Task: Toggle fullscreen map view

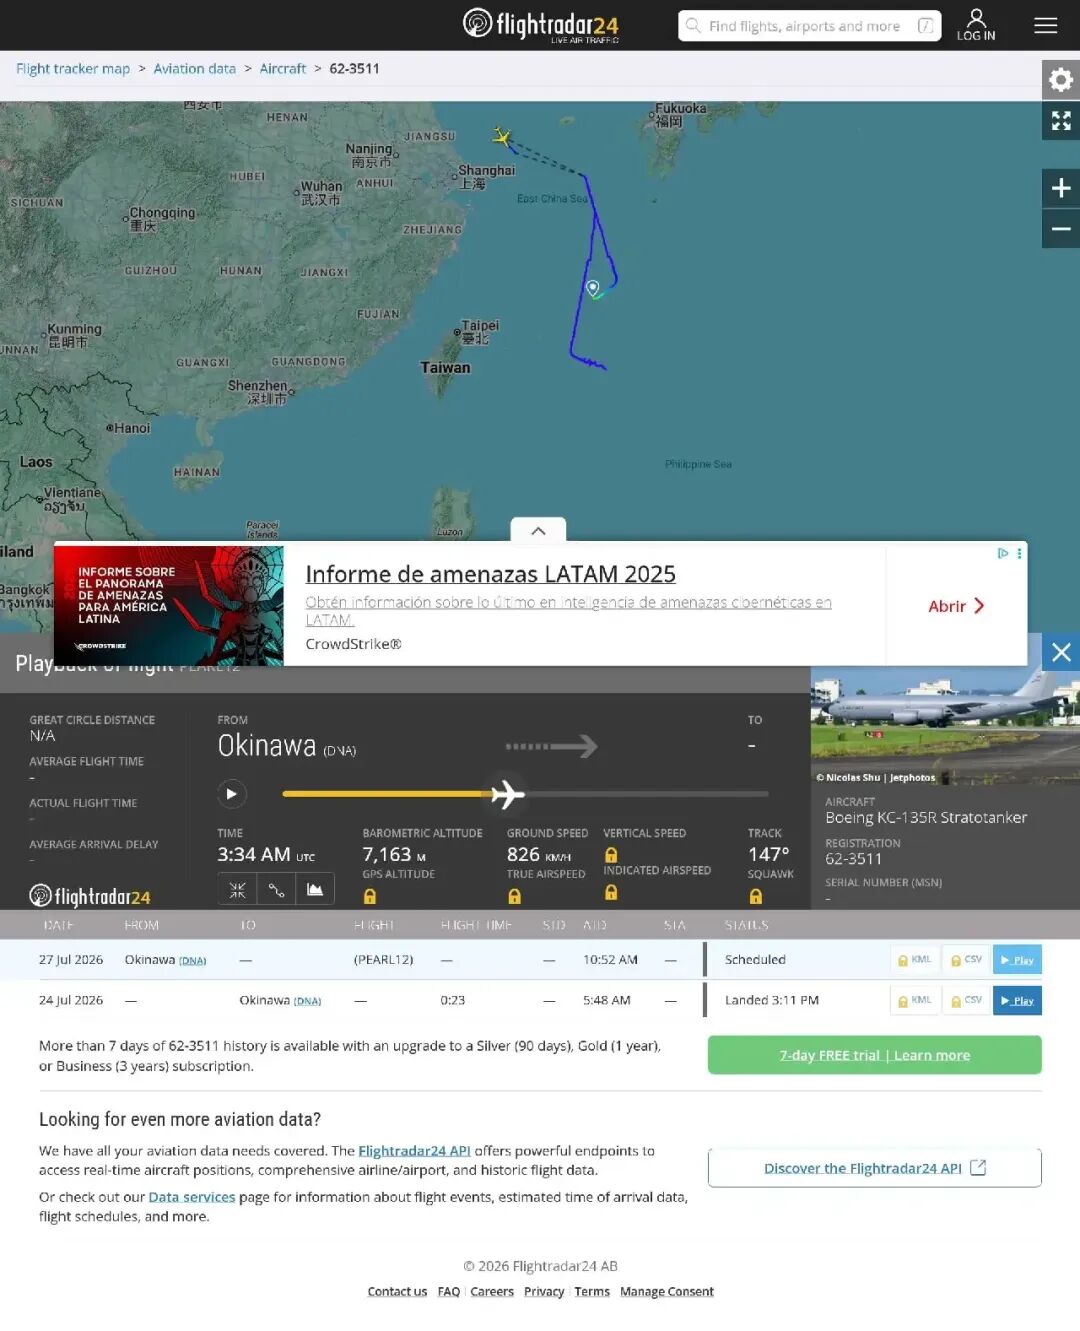Action: 1060,120
